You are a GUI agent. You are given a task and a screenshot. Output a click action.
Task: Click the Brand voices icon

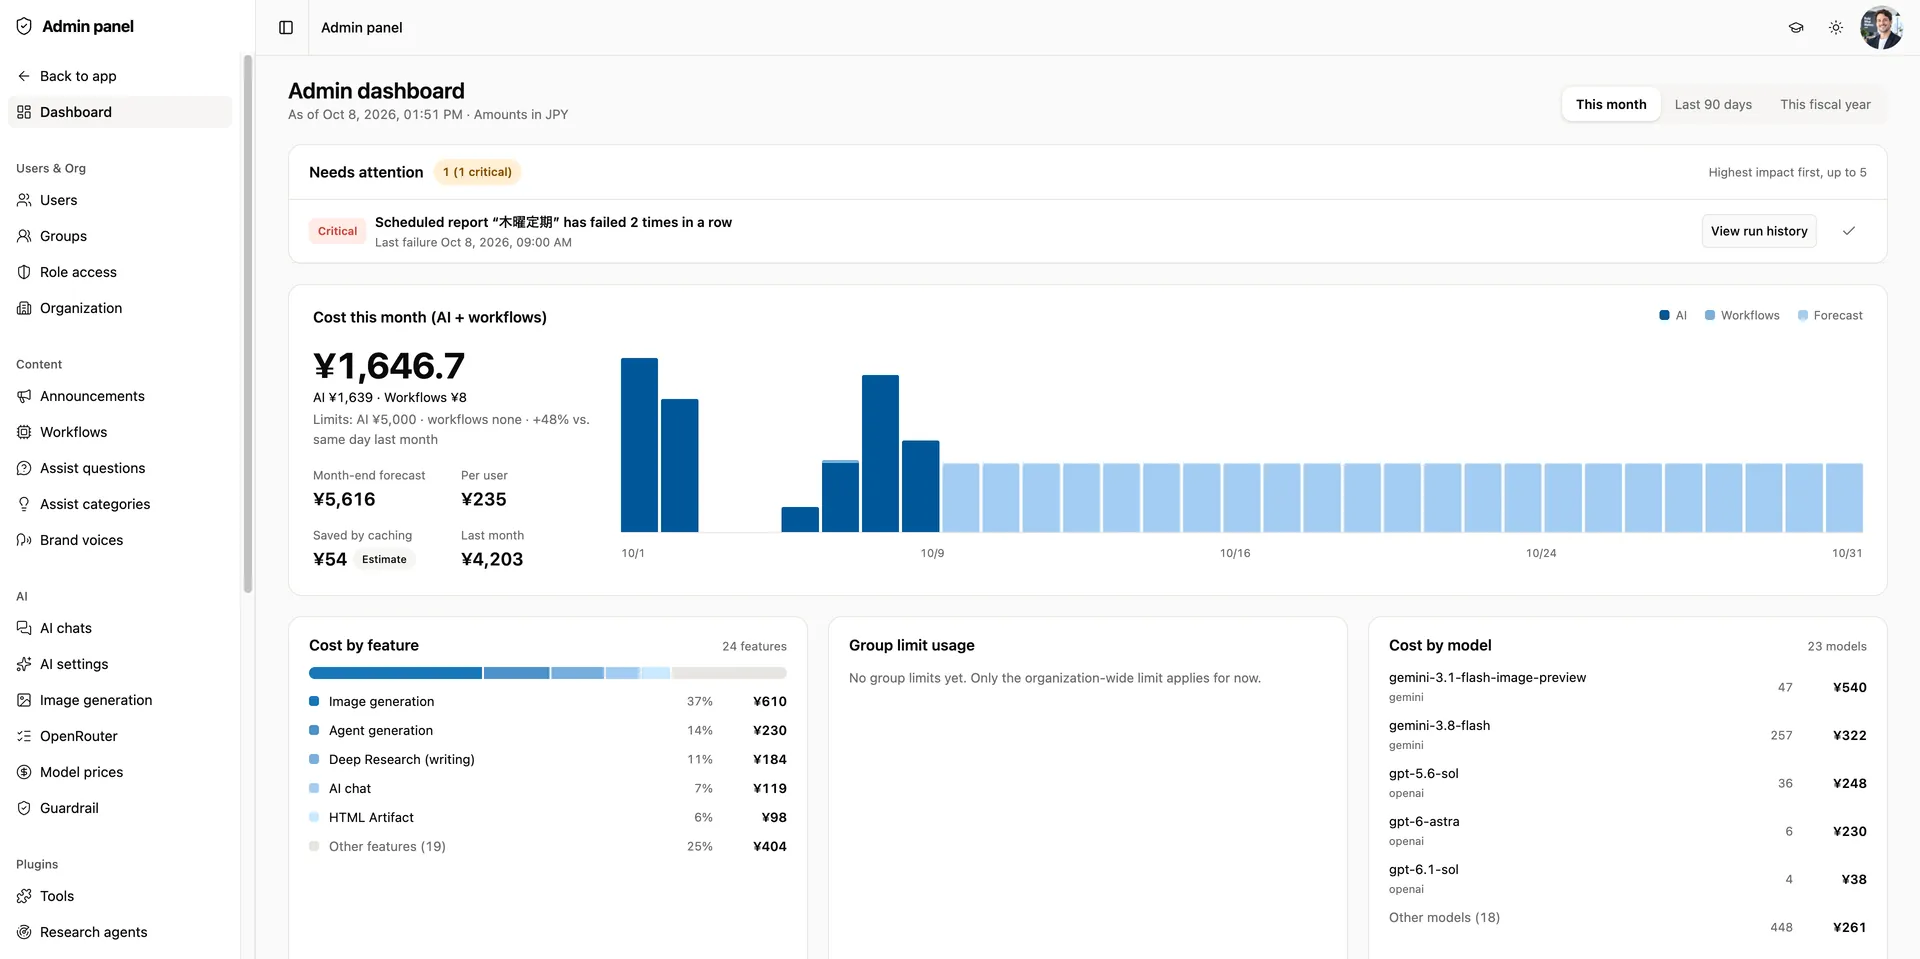(24, 540)
